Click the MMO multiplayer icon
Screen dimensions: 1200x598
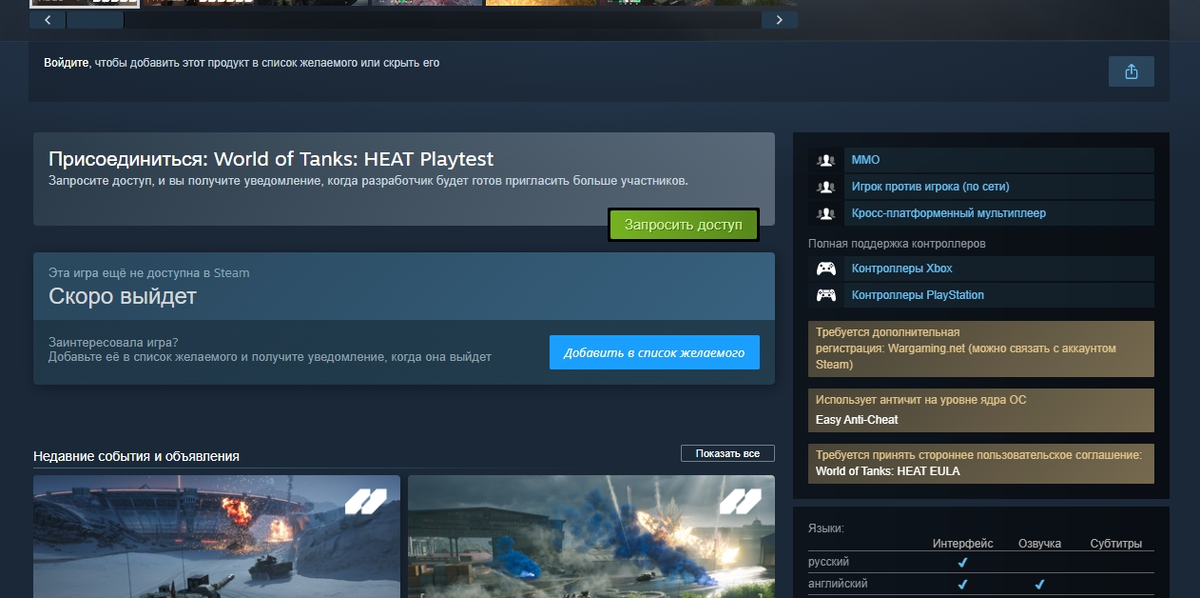(825, 160)
